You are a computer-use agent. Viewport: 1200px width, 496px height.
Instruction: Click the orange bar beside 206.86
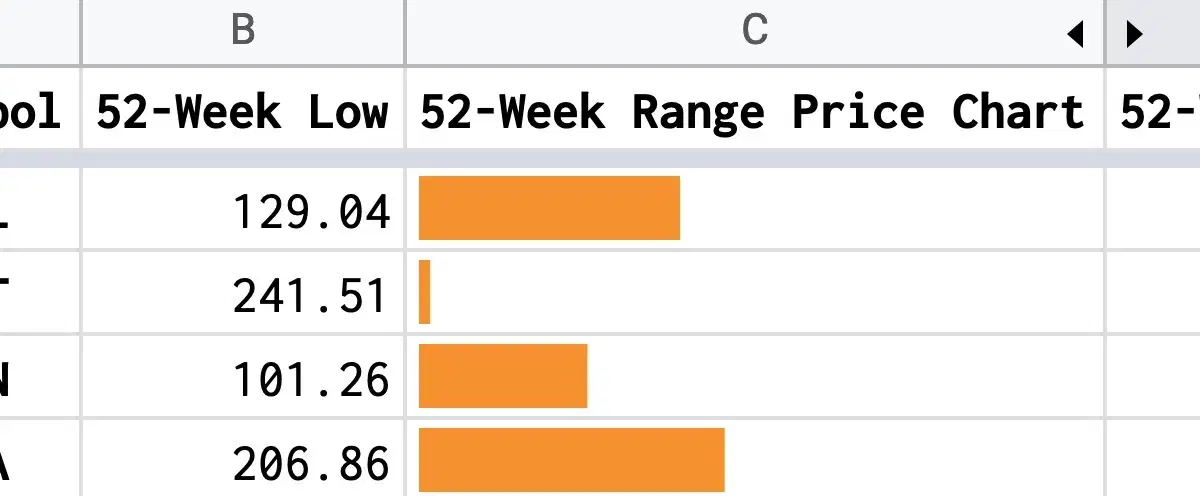tap(571, 459)
